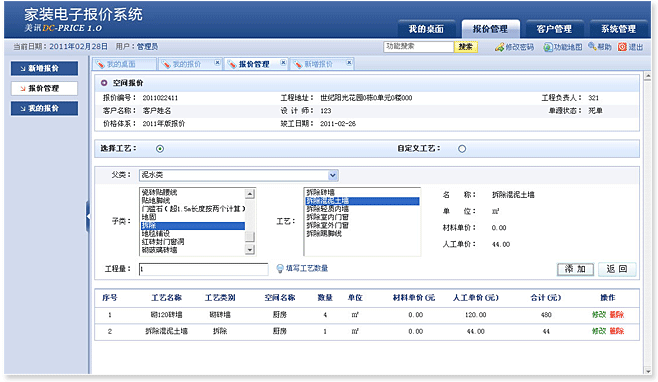658x382 pixels.
Task: Select 门槛石 item in the 子类 list
Action: (193, 209)
